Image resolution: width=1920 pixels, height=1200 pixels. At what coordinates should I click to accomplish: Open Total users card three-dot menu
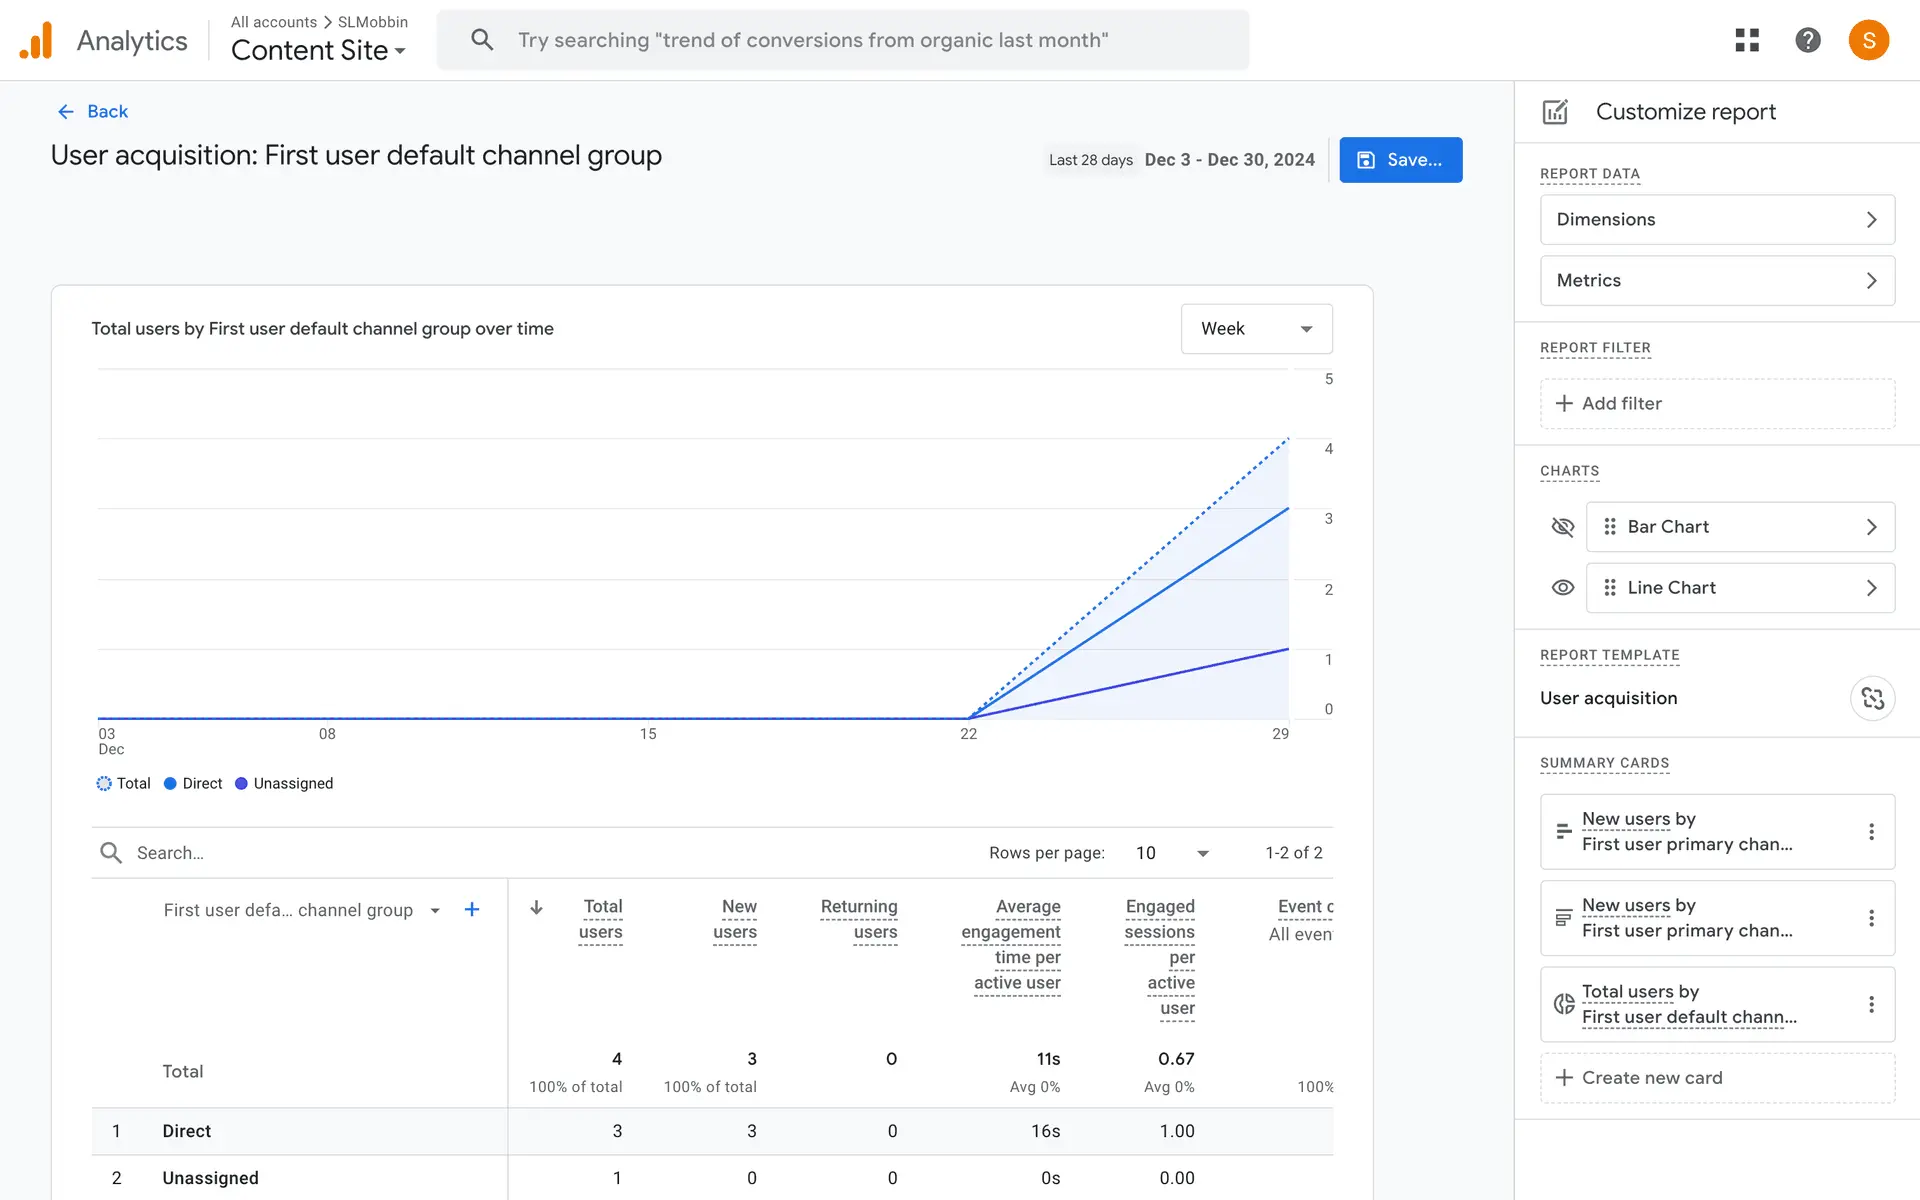(1871, 1004)
